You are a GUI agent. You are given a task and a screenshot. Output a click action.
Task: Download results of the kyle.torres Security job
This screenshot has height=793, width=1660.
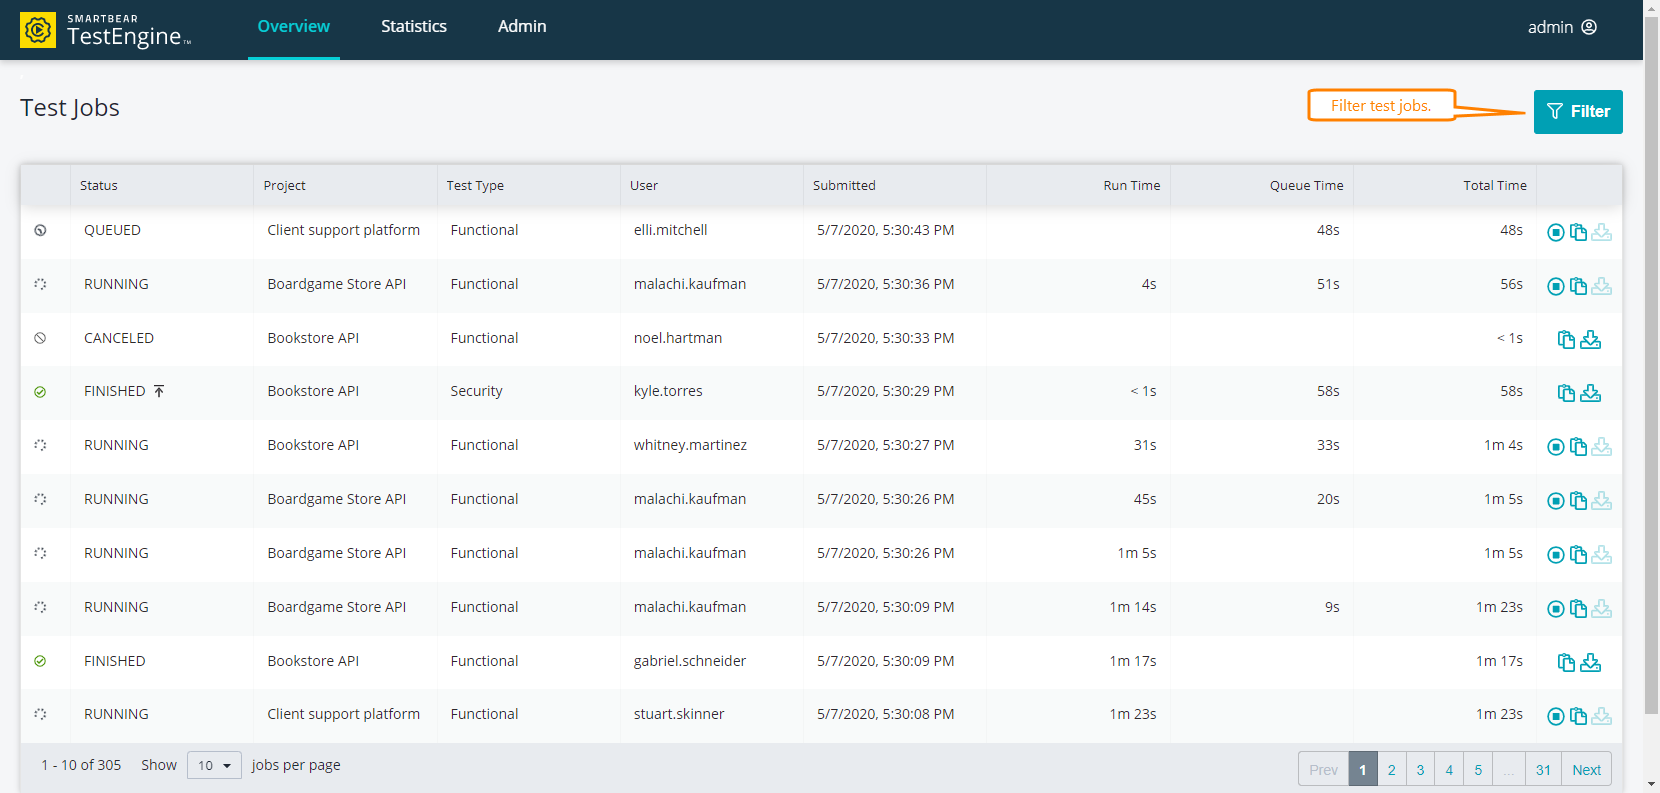tap(1590, 393)
